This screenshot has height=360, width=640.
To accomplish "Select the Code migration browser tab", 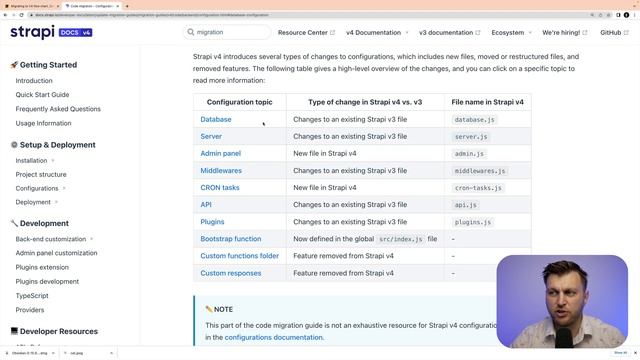I will (x=91, y=6).
